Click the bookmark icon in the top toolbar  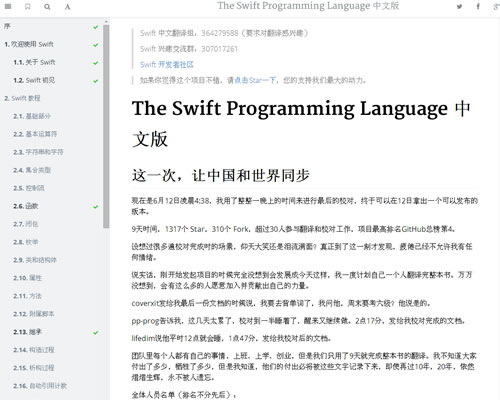(28, 6)
